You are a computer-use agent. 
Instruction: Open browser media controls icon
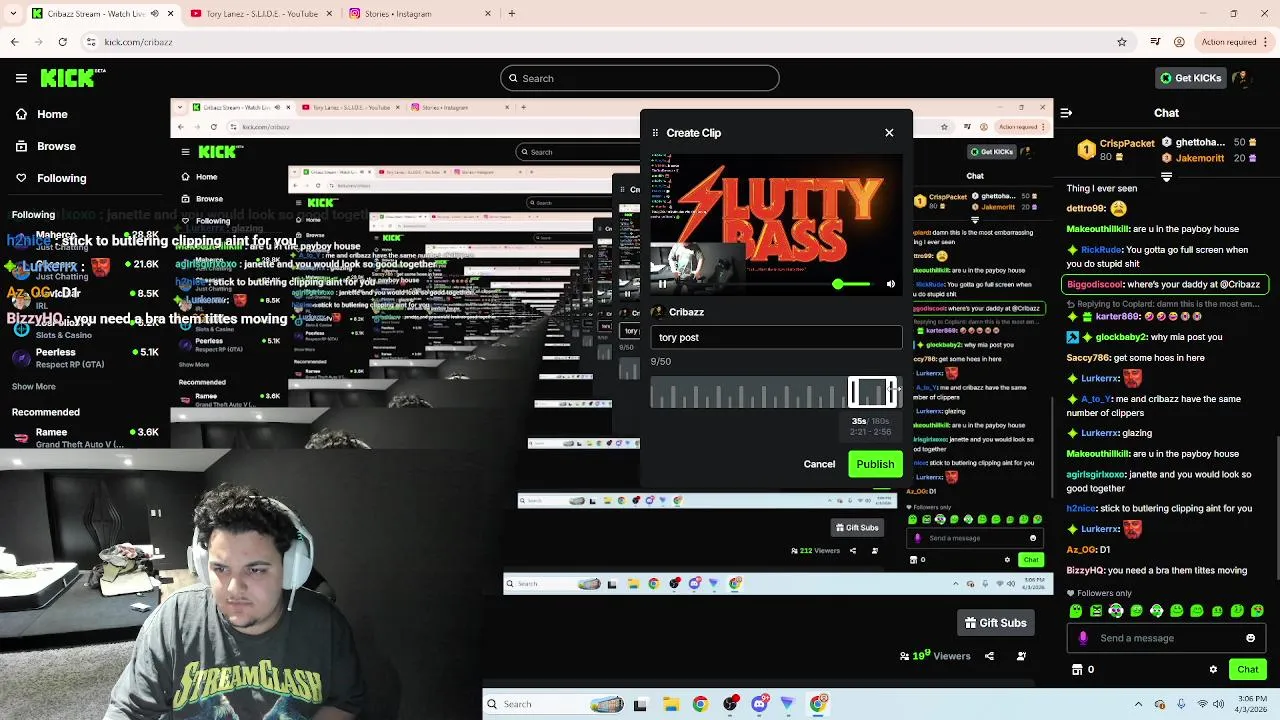1156,42
